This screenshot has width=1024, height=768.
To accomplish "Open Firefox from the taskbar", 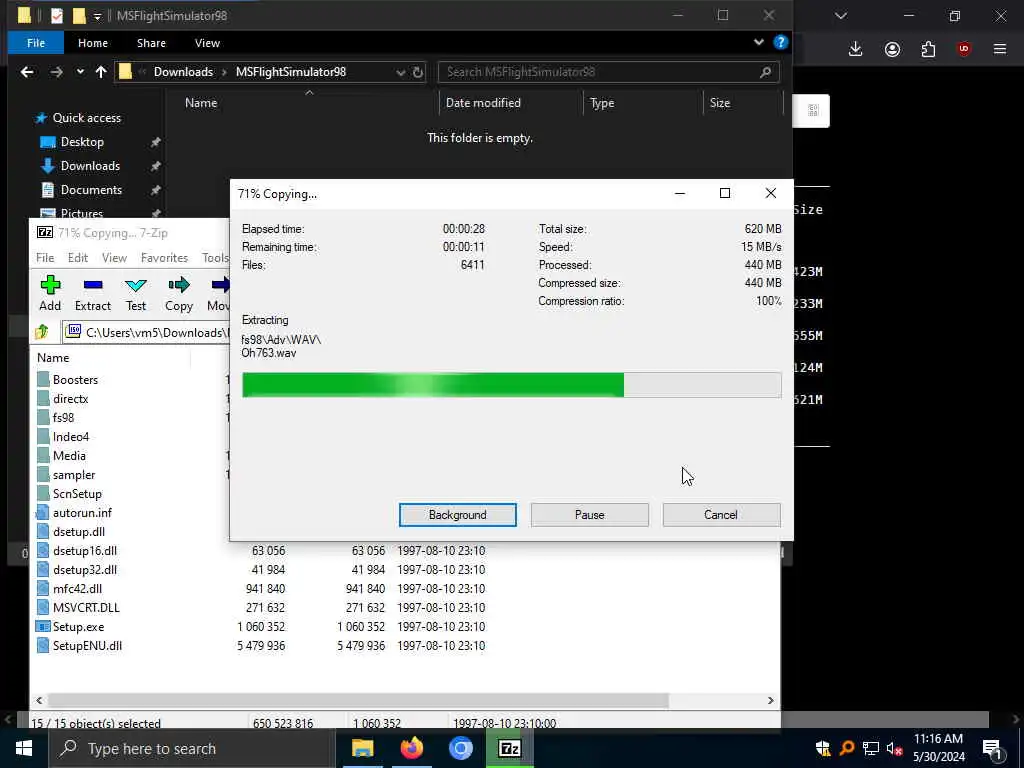I will tap(411, 748).
